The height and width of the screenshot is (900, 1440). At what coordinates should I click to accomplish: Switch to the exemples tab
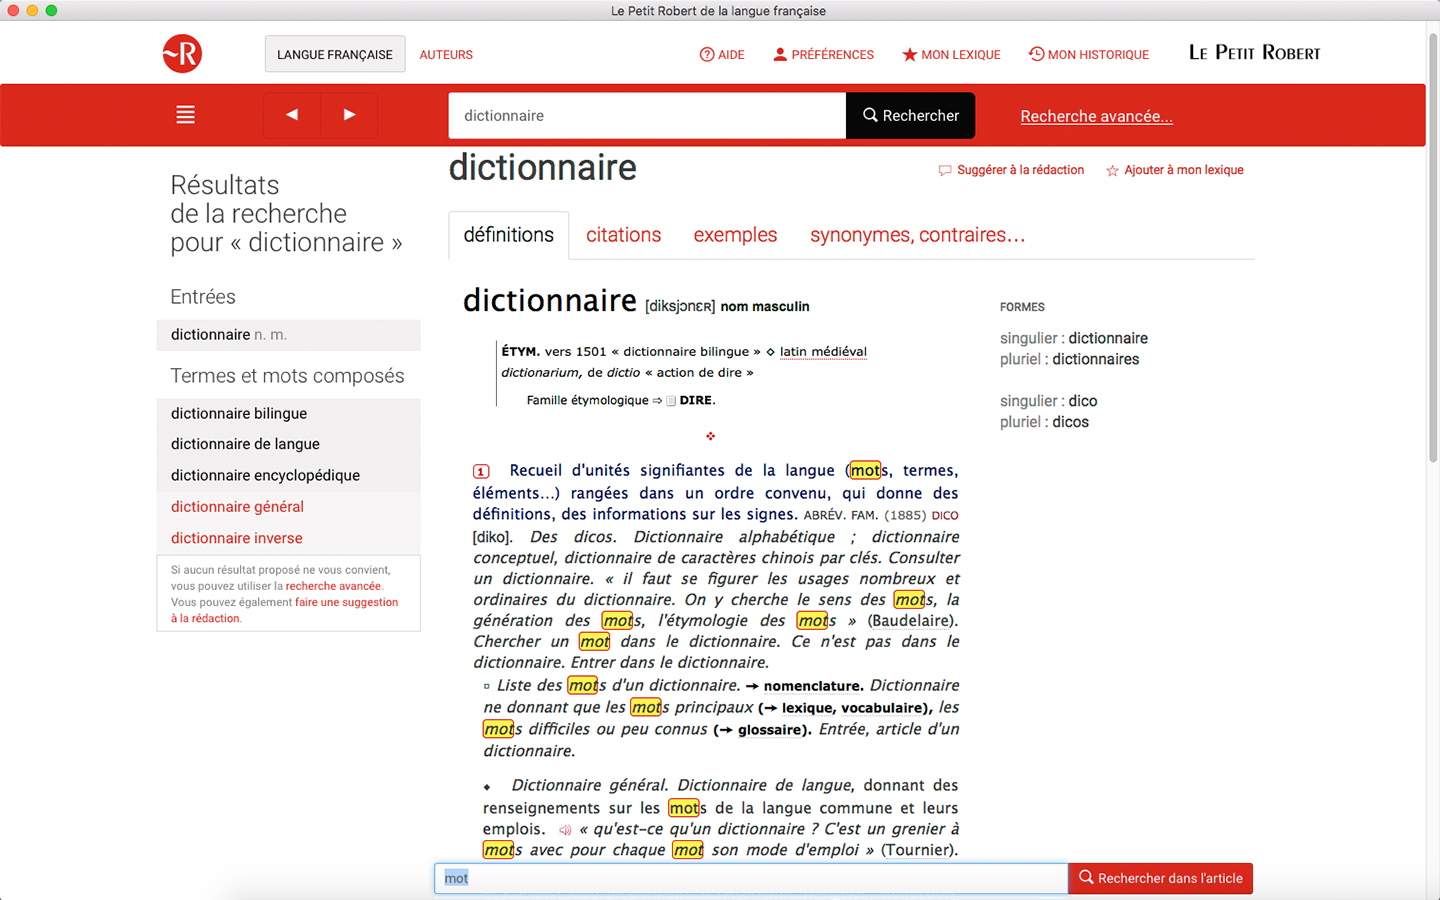coord(735,235)
